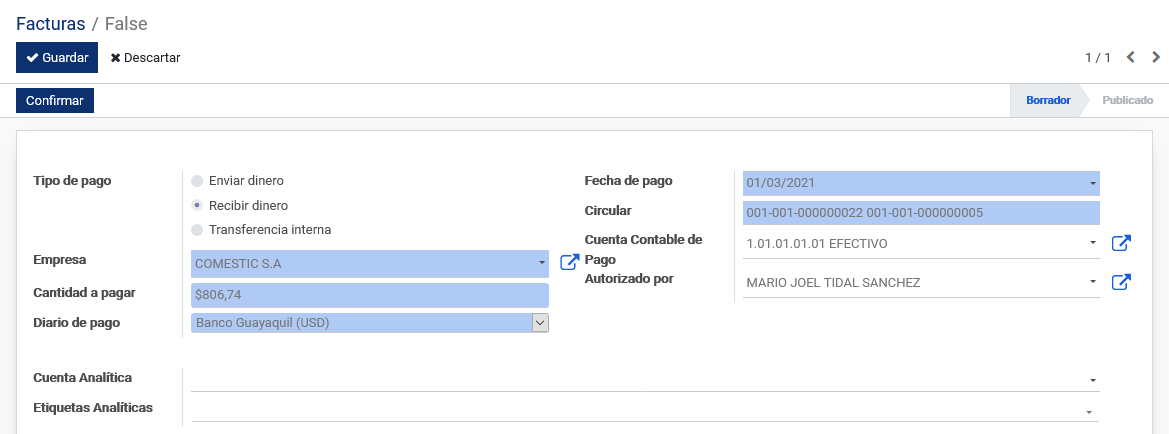Select the Borrador status stage
The height and width of the screenshot is (434, 1169).
click(x=1047, y=100)
